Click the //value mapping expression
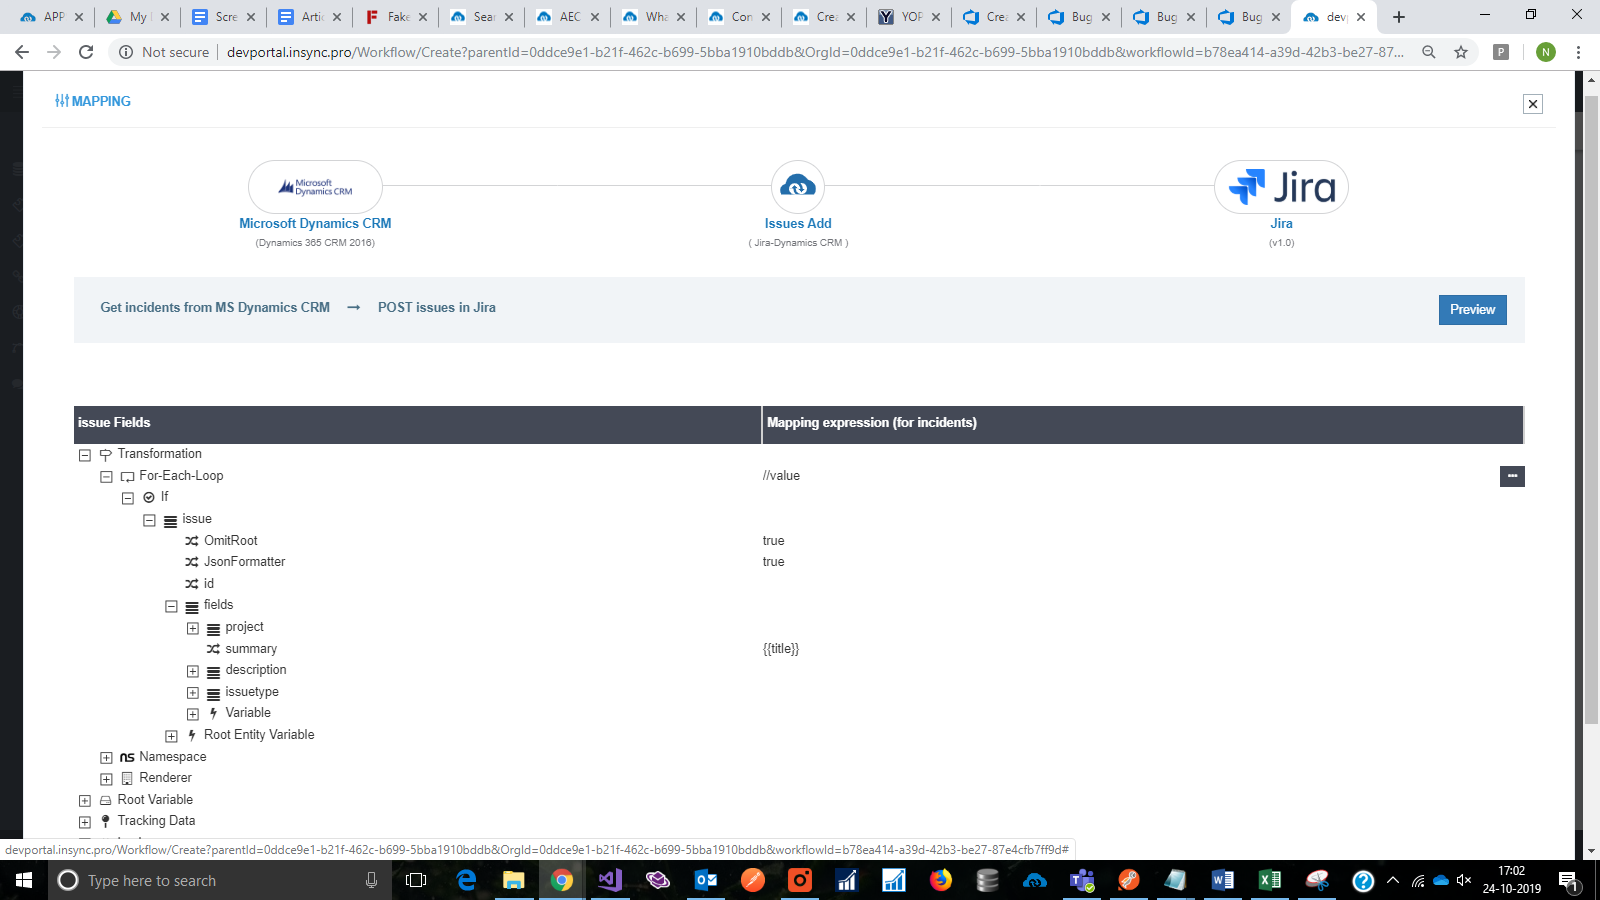The width and height of the screenshot is (1600, 900). (x=781, y=476)
